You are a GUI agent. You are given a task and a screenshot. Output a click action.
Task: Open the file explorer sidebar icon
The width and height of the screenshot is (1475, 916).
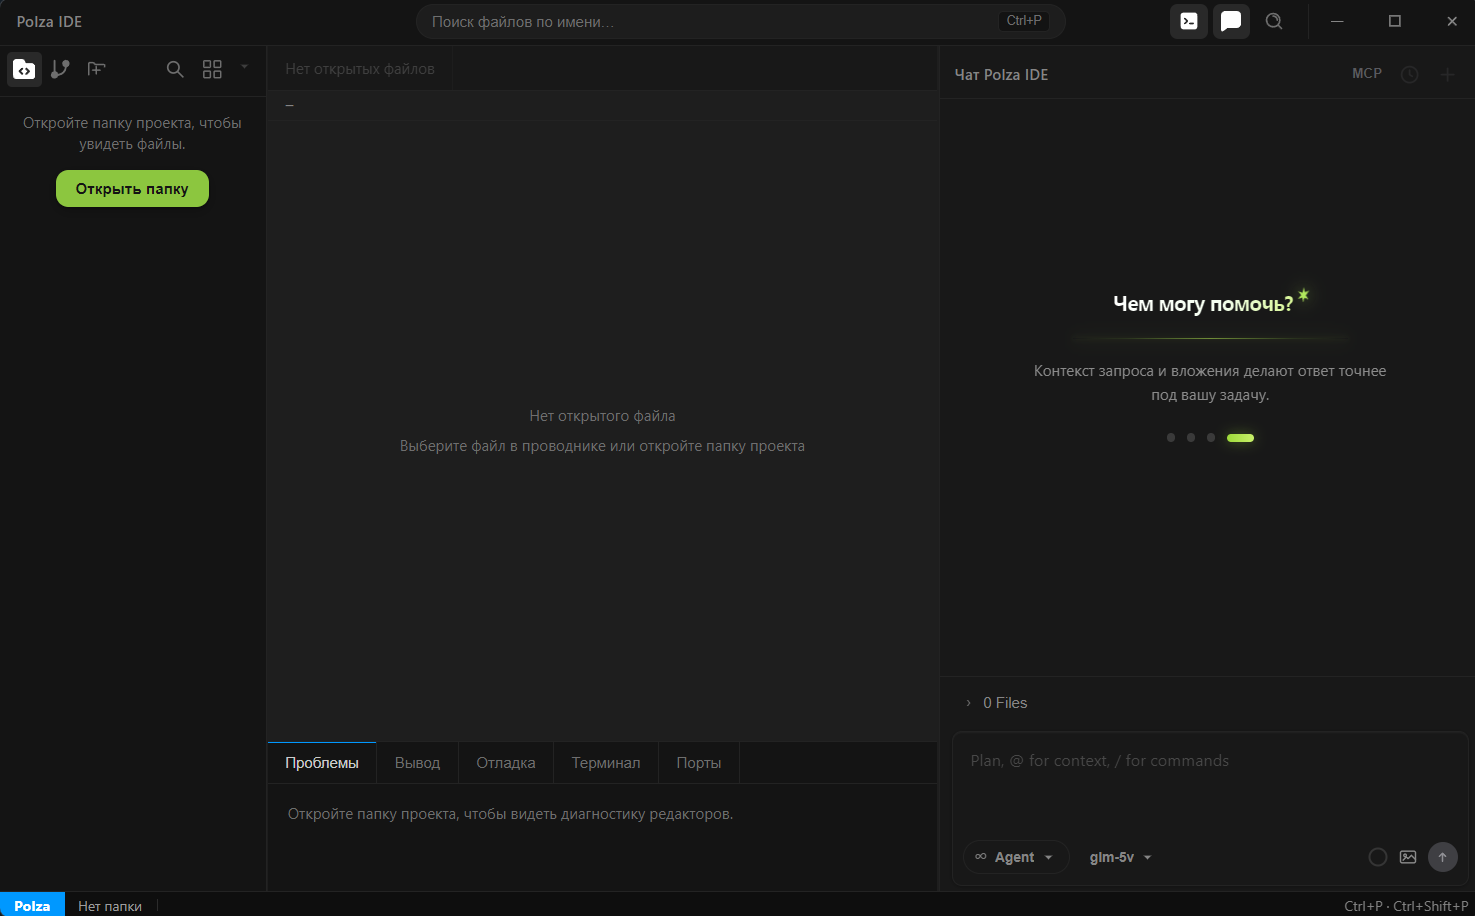24,70
